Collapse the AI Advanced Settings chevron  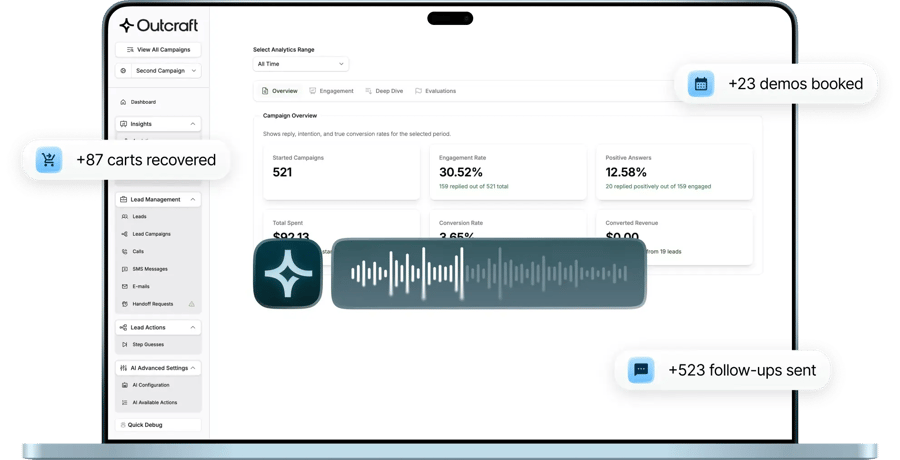pyautogui.click(x=193, y=368)
